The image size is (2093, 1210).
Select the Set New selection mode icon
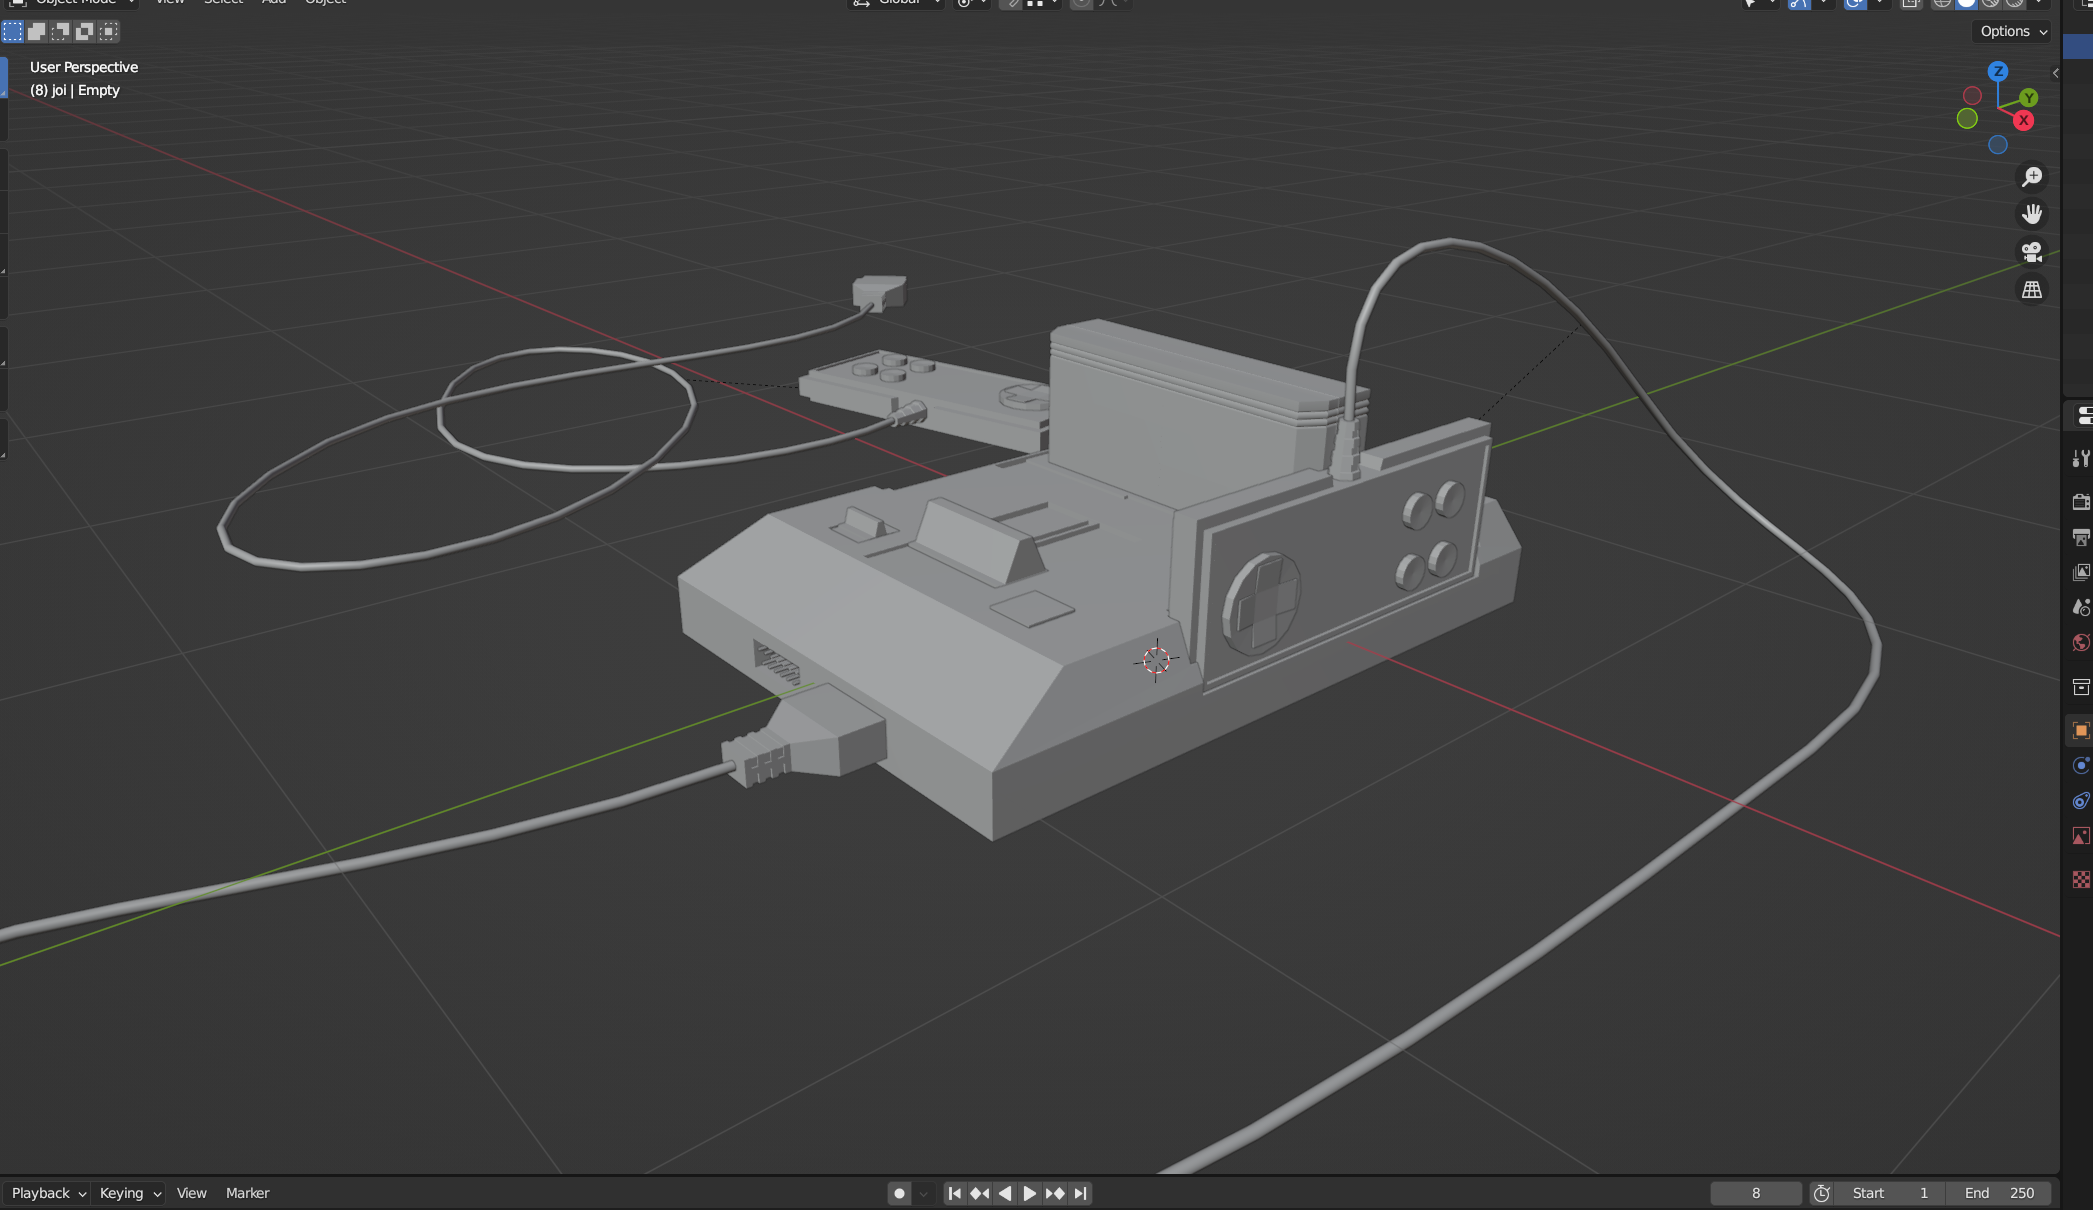click(x=12, y=32)
